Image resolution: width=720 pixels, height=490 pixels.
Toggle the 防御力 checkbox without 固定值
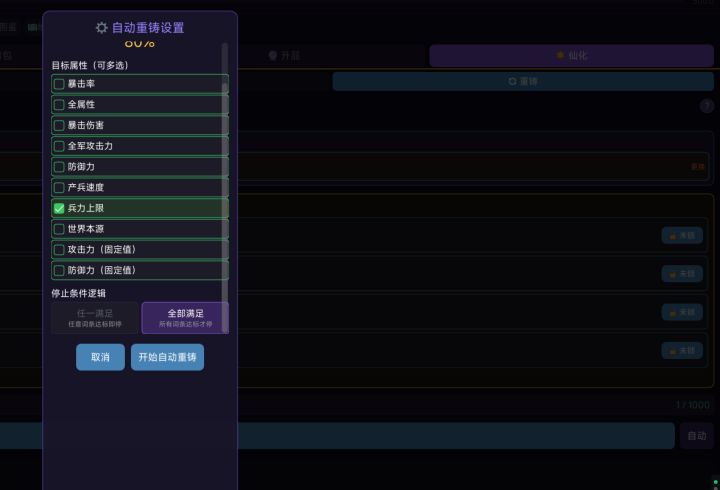click(59, 167)
